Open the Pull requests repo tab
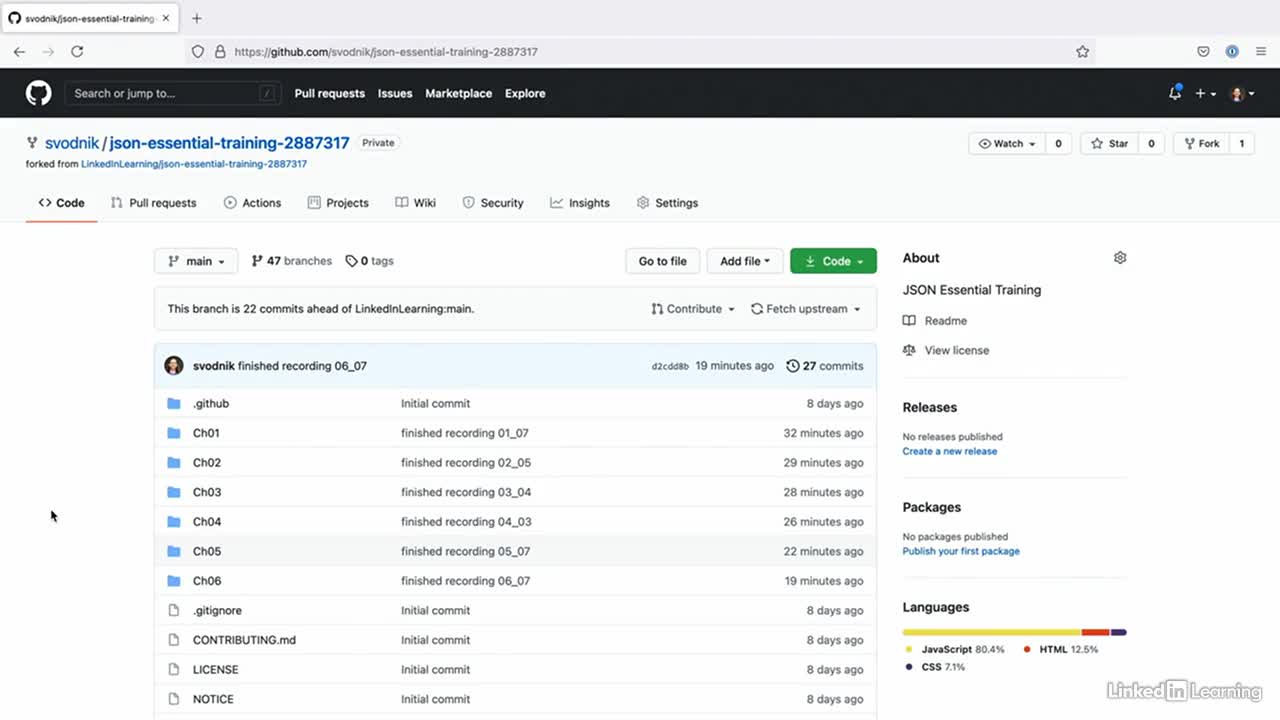The image size is (1280, 720). (x=153, y=203)
